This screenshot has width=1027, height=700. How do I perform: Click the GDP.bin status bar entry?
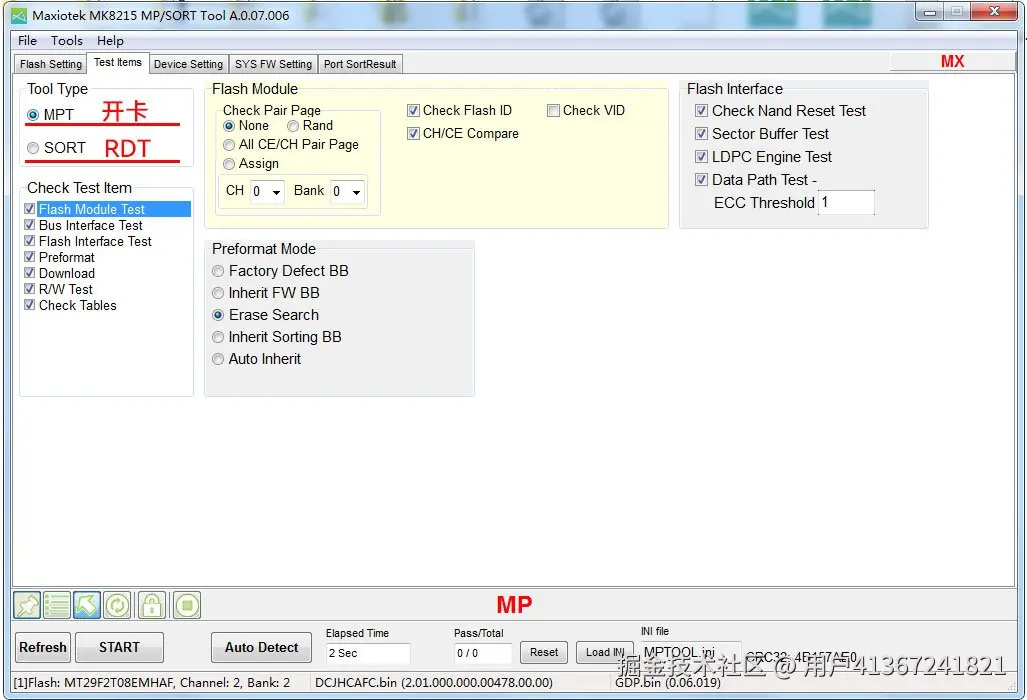click(667, 683)
